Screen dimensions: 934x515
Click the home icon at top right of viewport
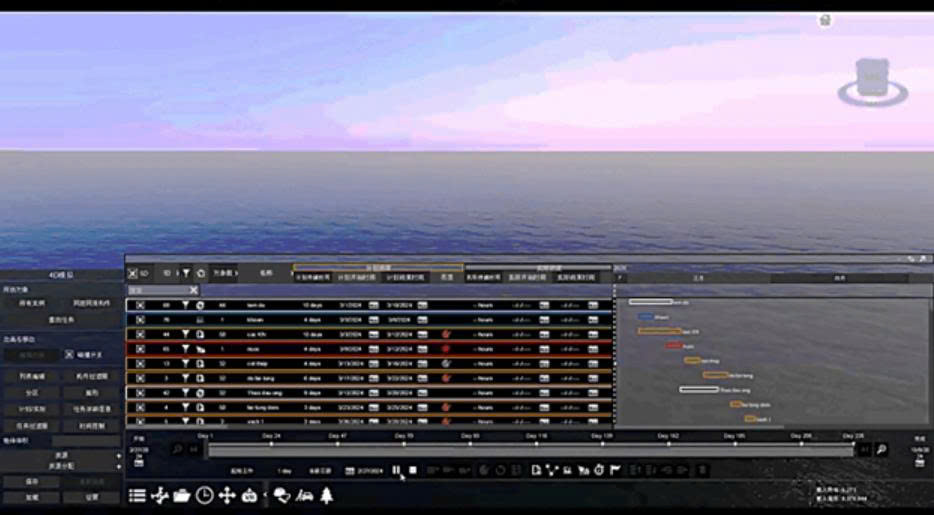coord(825,20)
